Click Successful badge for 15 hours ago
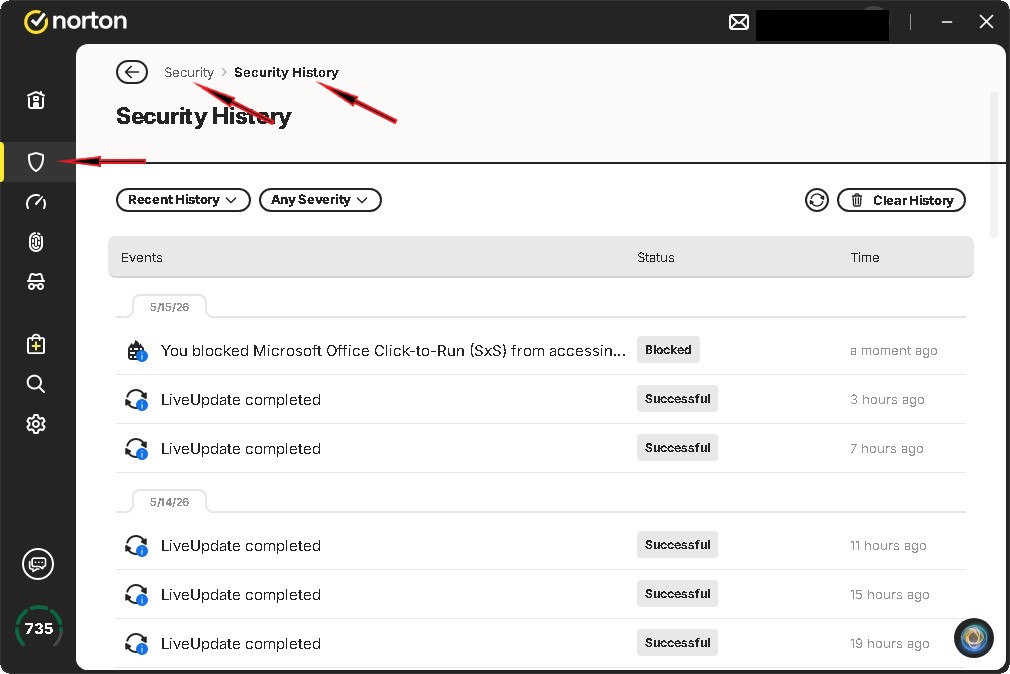Image resolution: width=1010 pixels, height=674 pixels. coord(678,594)
